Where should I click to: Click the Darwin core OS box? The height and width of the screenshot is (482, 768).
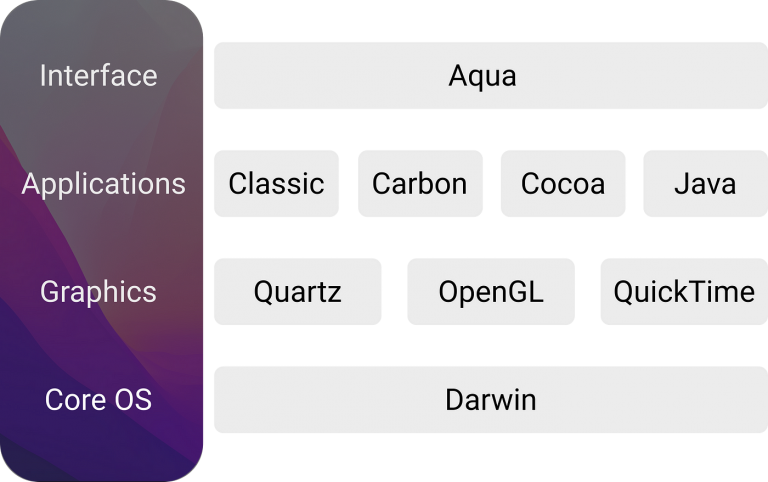491,400
